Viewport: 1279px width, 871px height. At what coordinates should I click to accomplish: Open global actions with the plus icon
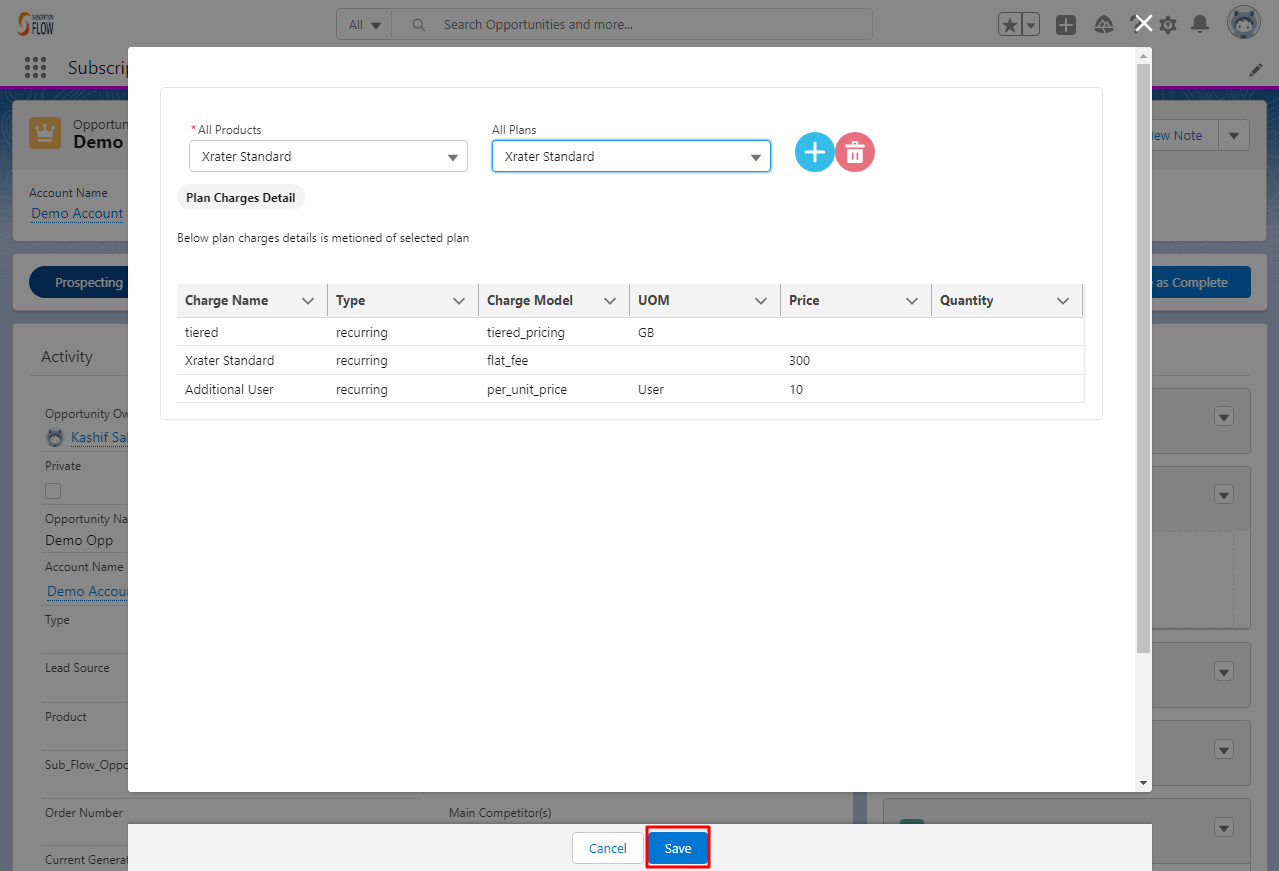tap(1065, 24)
